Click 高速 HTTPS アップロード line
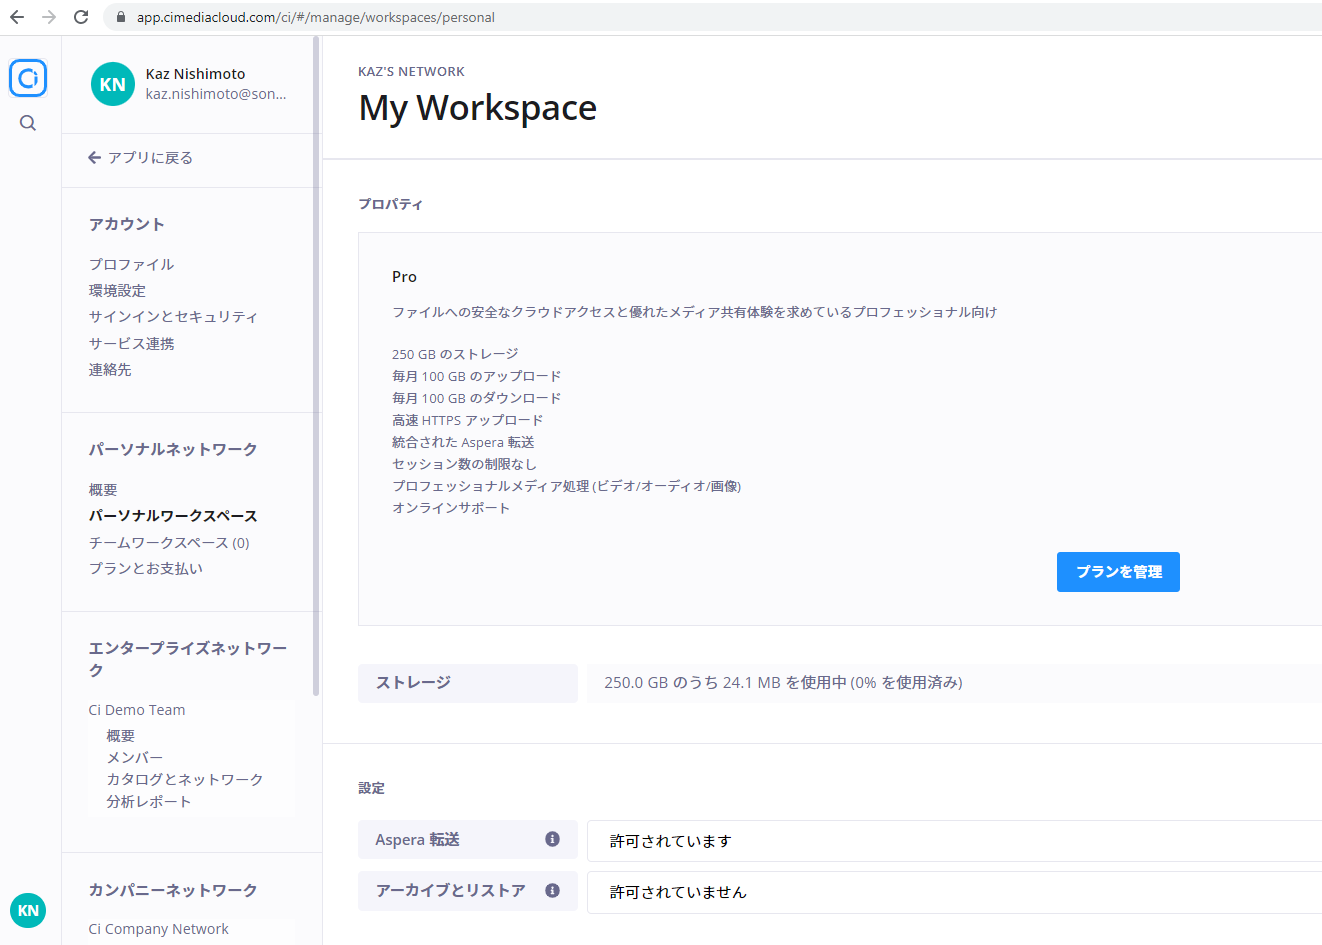The width and height of the screenshot is (1322, 945). tap(467, 420)
